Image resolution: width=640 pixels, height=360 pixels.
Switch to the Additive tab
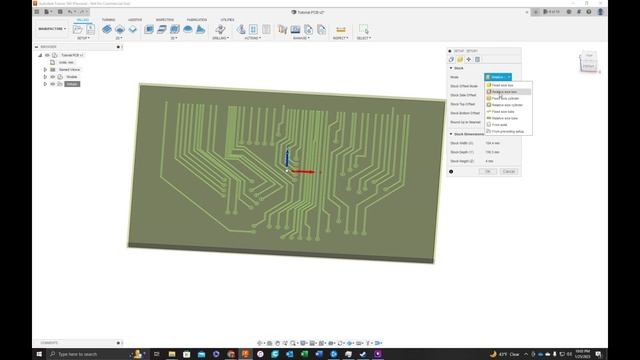click(x=135, y=20)
